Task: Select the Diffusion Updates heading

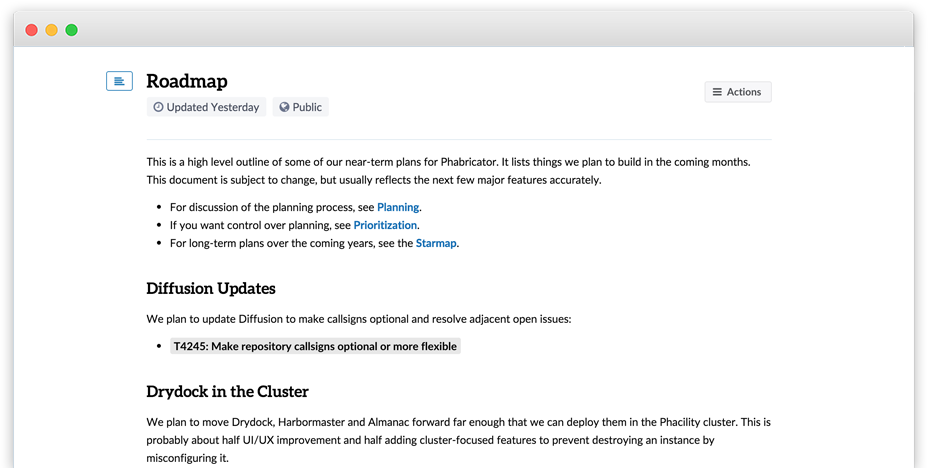Action: click(x=211, y=289)
